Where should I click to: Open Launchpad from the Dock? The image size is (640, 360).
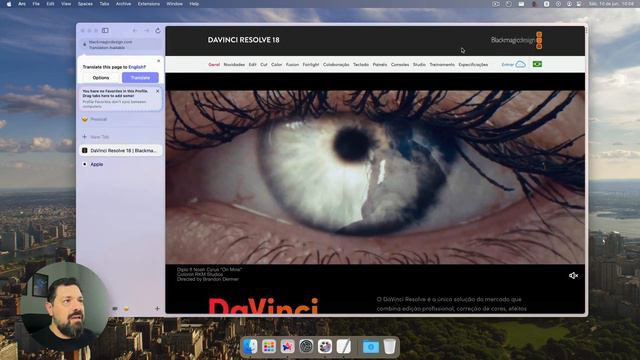tap(269, 347)
